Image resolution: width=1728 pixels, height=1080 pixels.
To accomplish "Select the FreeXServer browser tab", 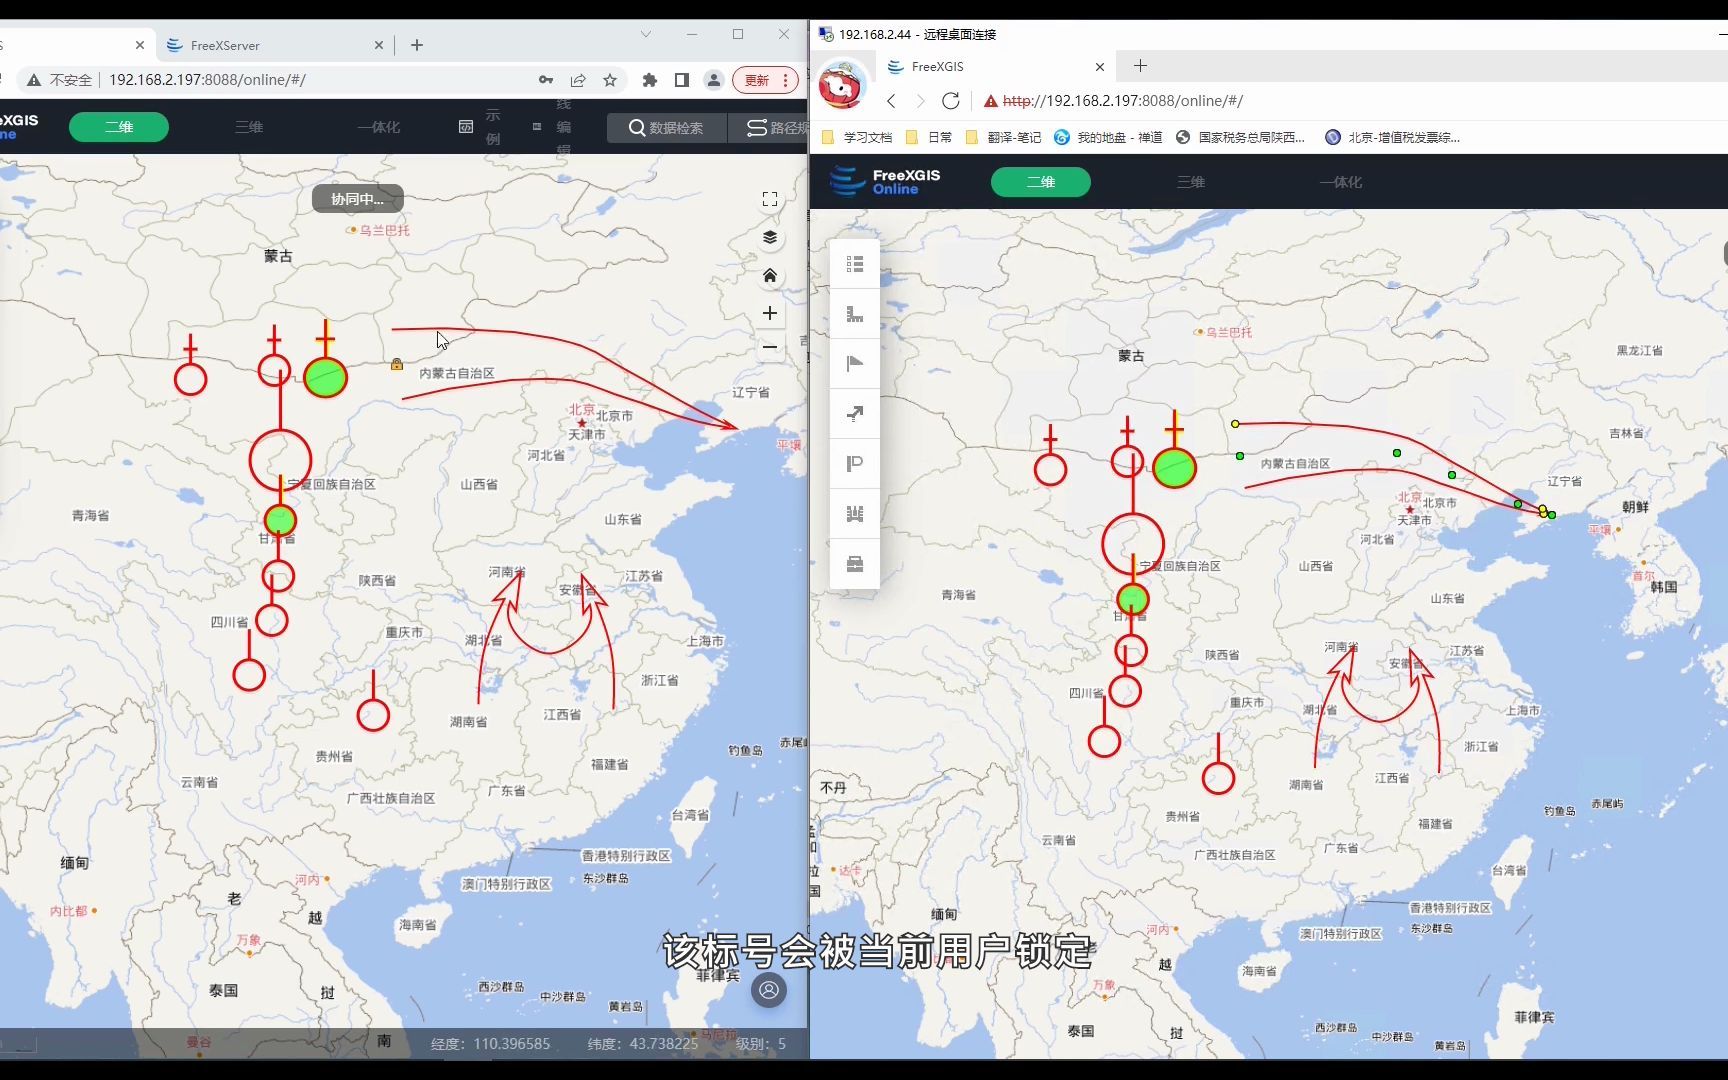I will coord(273,45).
